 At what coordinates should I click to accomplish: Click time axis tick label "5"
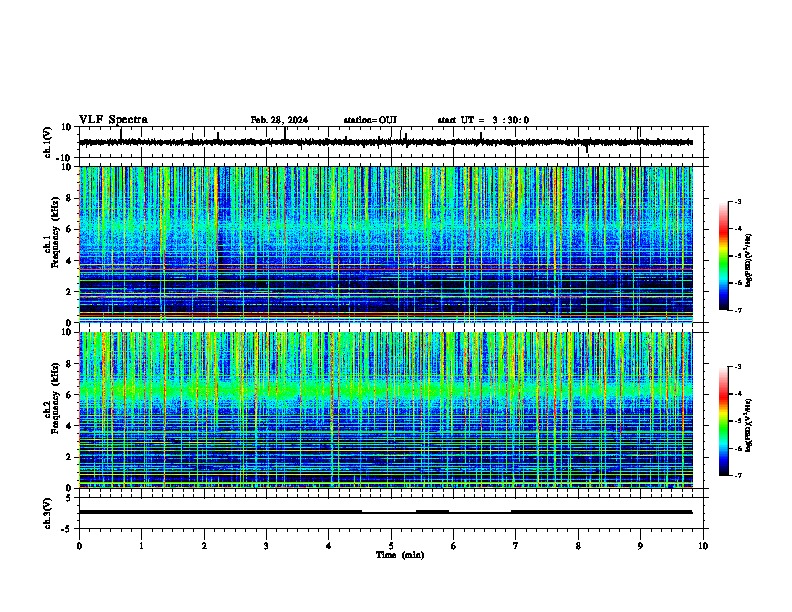[391, 546]
